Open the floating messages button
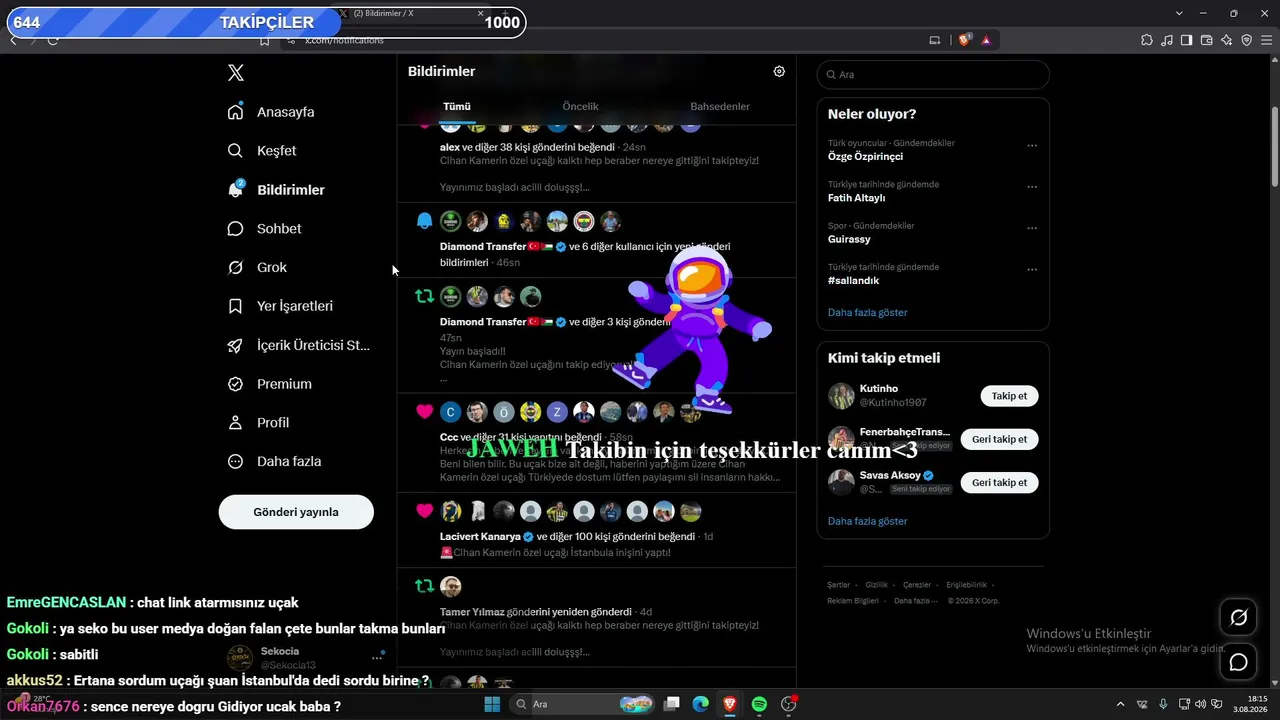 [1238, 662]
